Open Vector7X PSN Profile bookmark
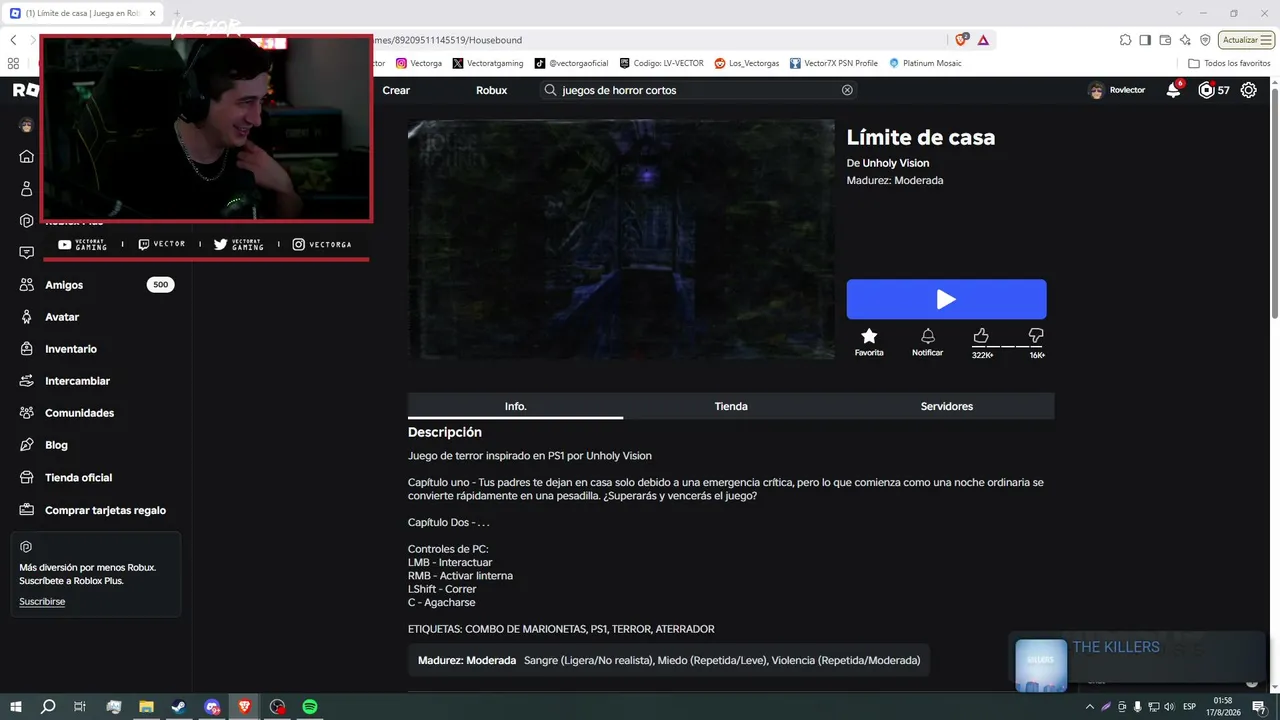 pyautogui.click(x=833, y=63)
